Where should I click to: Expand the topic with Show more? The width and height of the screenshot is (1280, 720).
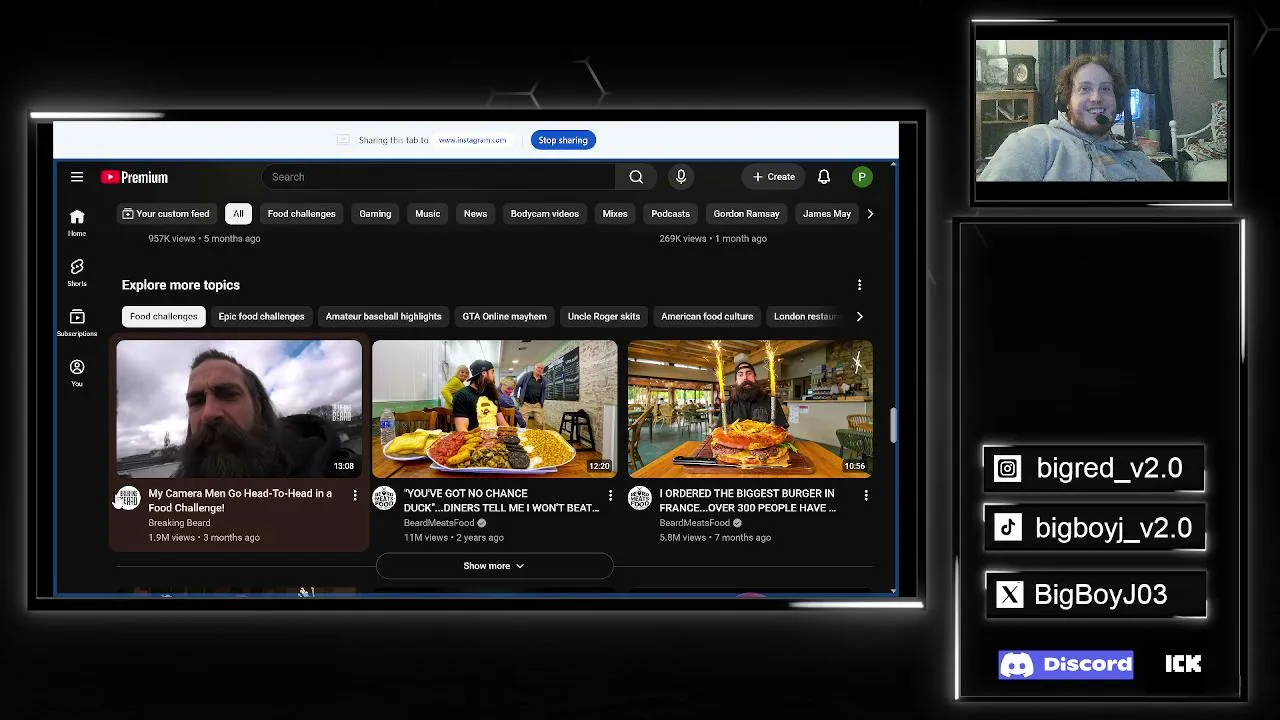click(494, 566)
